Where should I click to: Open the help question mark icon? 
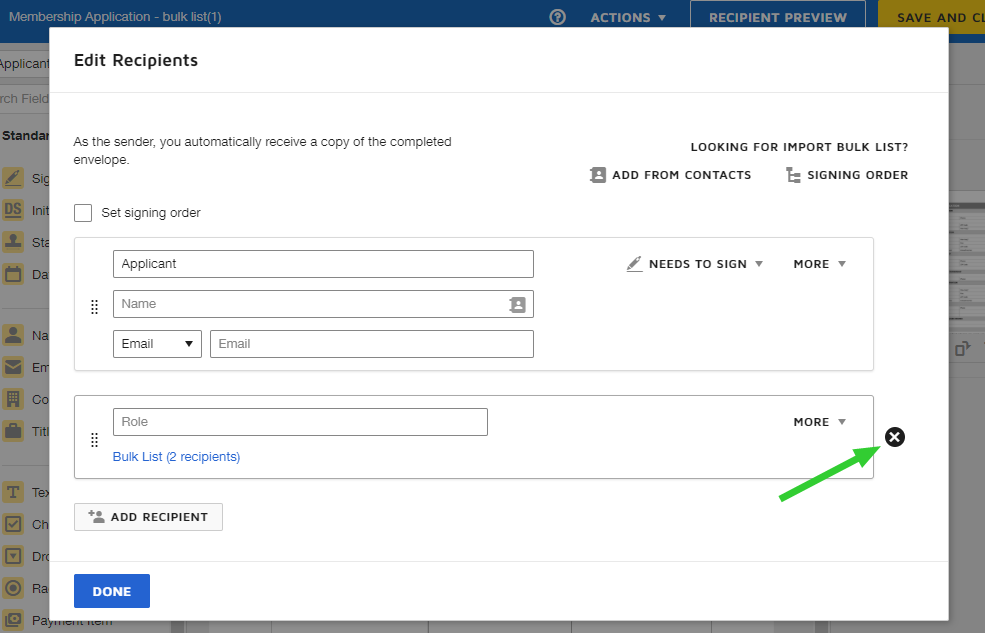point(558,17)
